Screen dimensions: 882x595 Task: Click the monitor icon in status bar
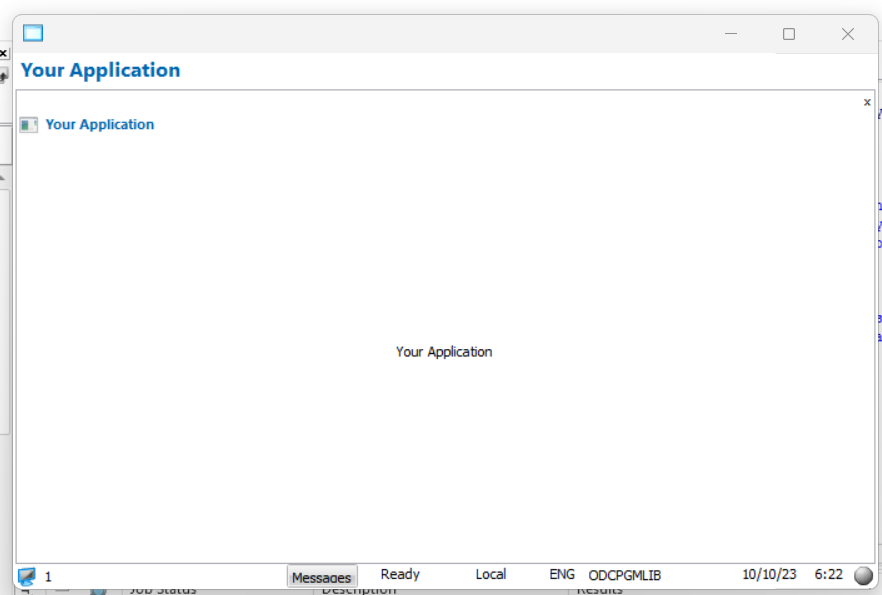[x=26, y=576]
